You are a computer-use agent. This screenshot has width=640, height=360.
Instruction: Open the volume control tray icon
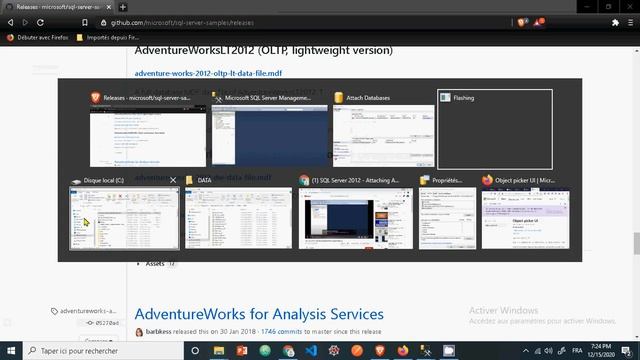point(549,351)
